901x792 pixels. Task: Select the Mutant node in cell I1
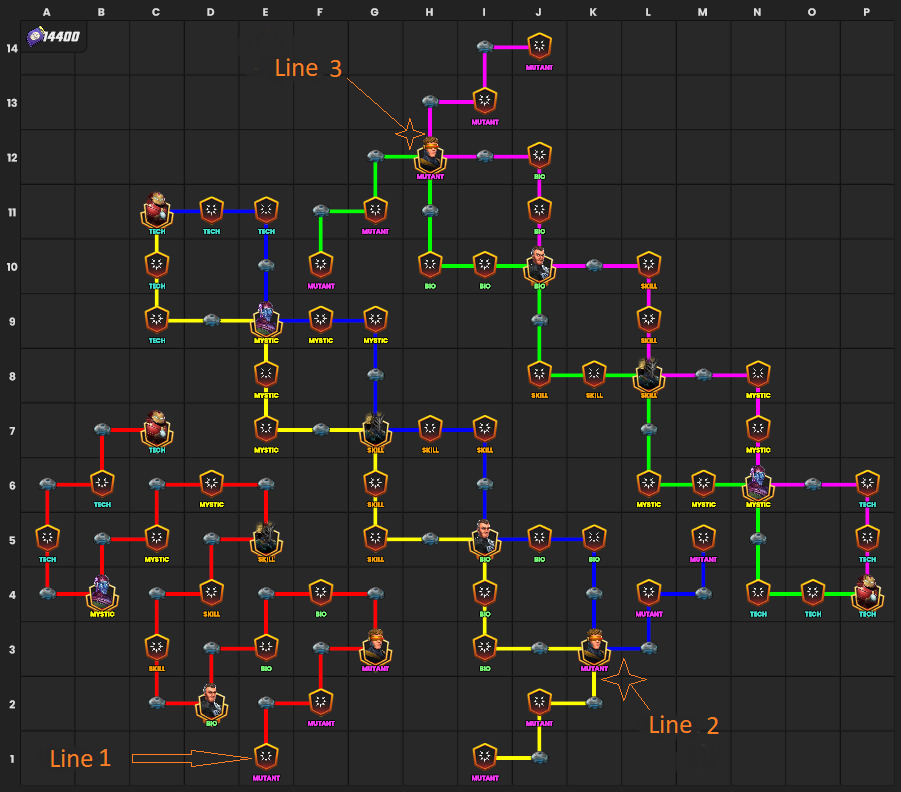point(484,756)
